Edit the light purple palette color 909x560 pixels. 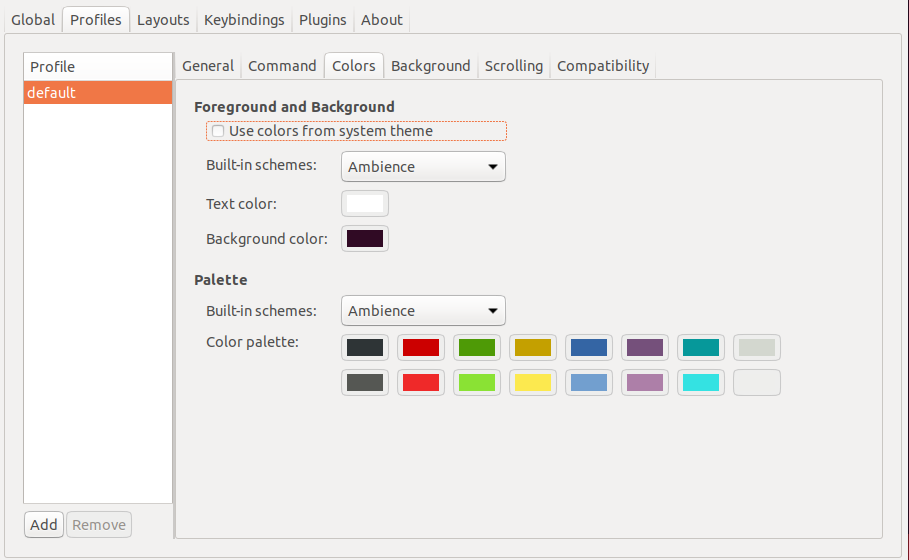pyautogui.click(x=645, y=383)
